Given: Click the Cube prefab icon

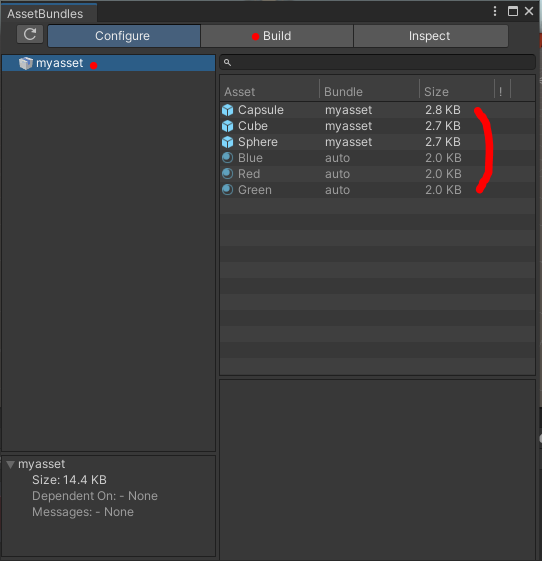Looking at the screenshot, I should coord(228,126).
